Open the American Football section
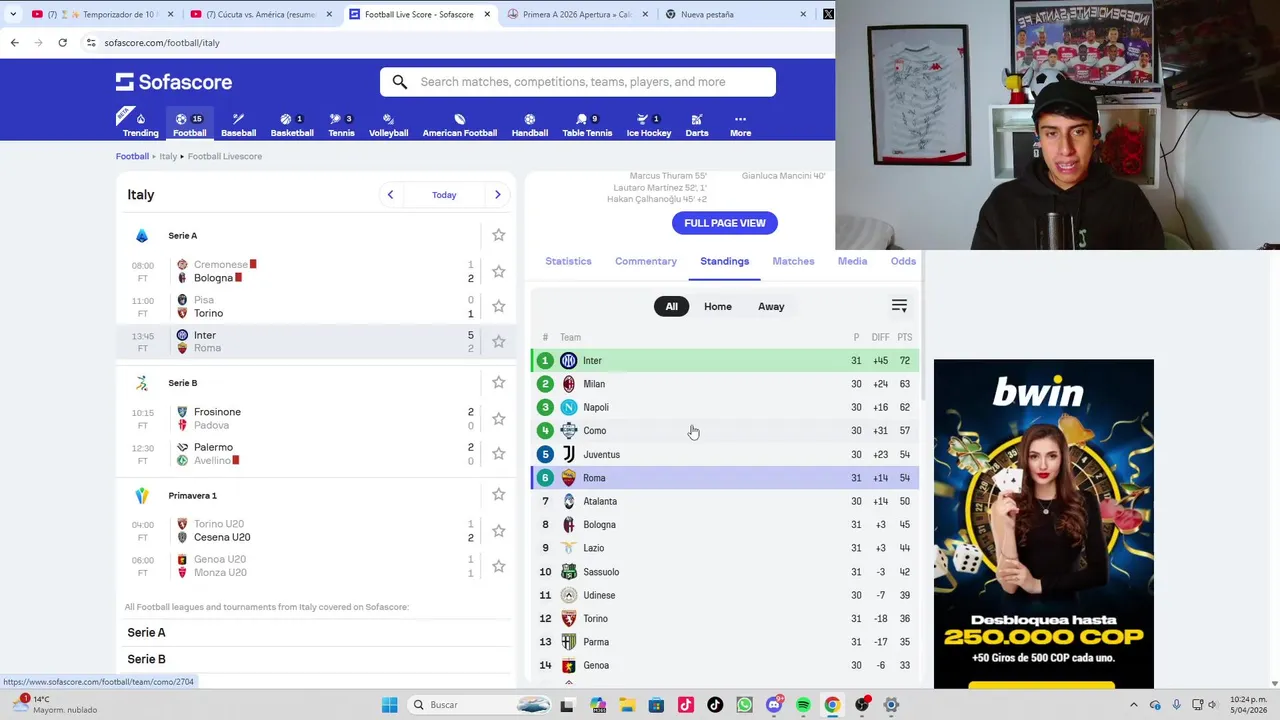Viewport: 1280px width, 720px height. [x=459, y=124]
